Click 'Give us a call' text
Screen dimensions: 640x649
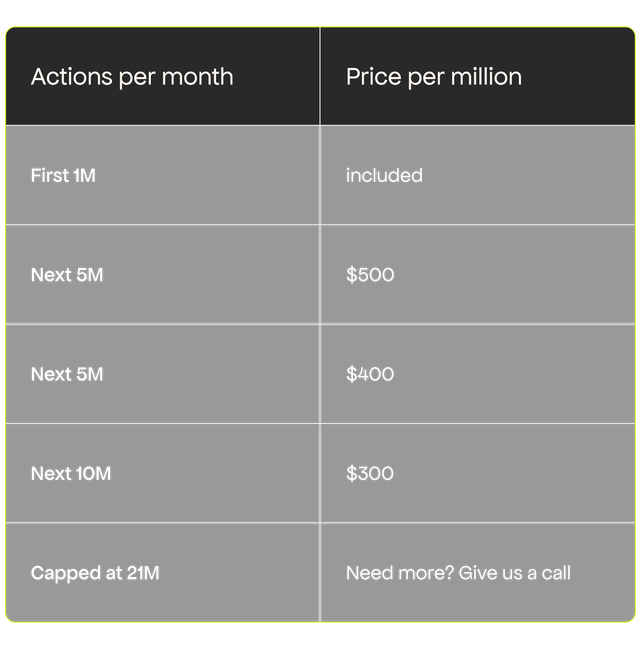tap(515, 573)
